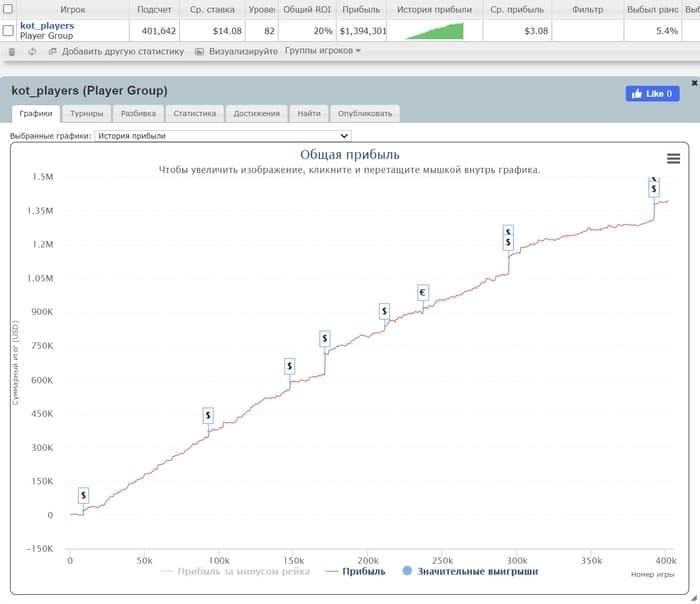Click the История прибыли column header

pyautogui.click(x=434, y=9)
